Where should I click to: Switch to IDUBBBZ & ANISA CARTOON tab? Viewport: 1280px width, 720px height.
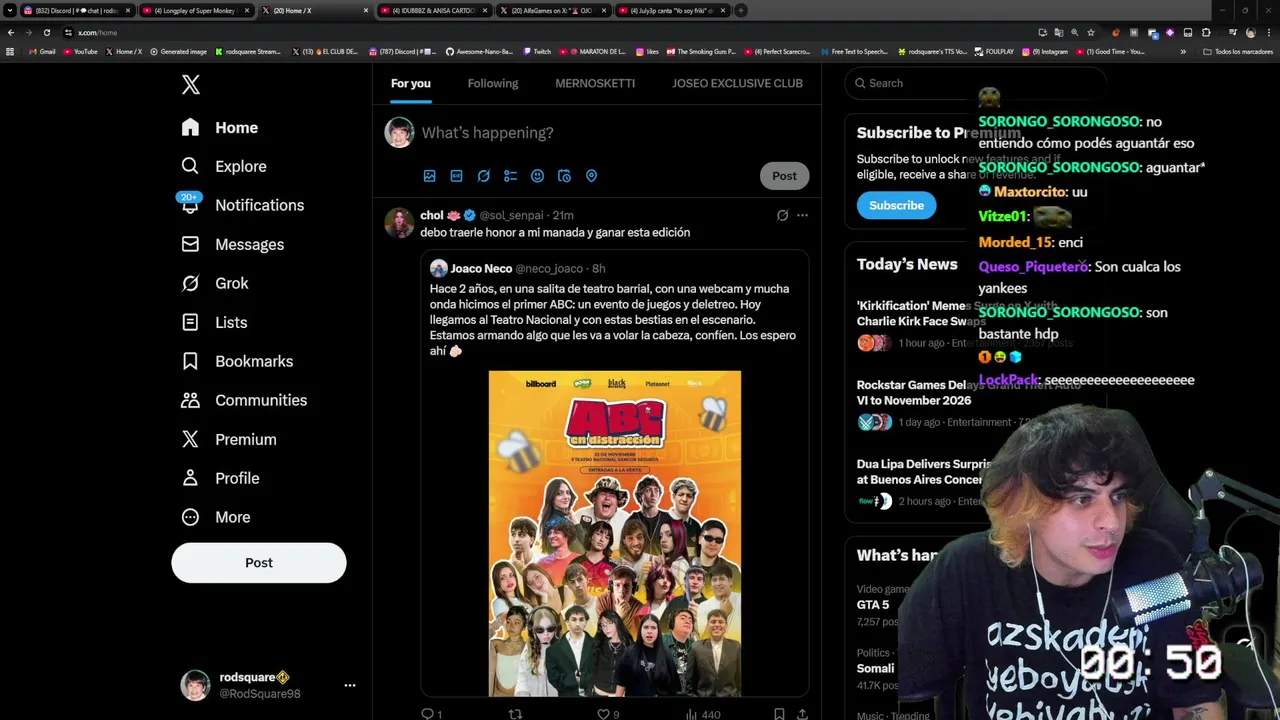point(433,10)
